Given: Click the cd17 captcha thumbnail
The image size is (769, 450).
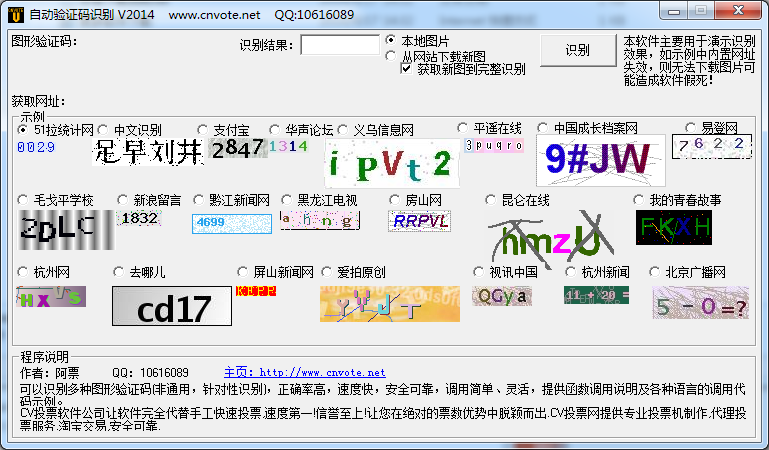Looking at the screenshot, I should coord(171,307).
